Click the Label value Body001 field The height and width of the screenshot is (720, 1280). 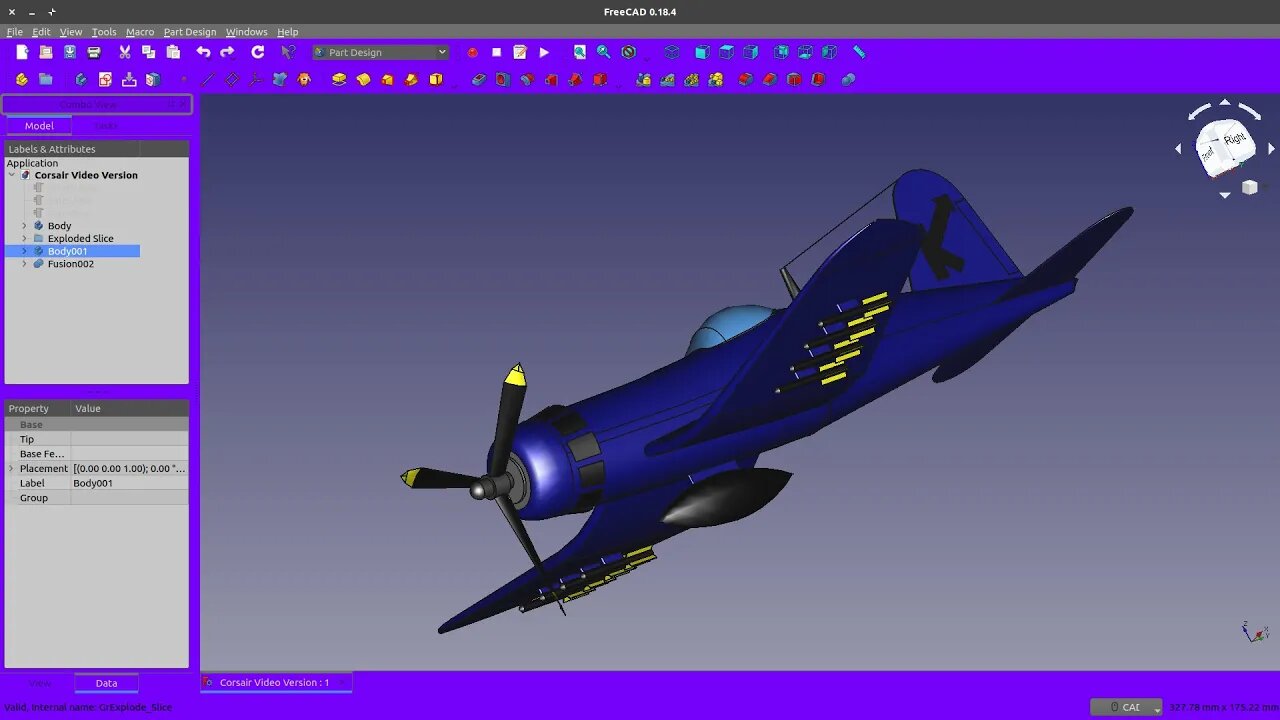point(129,483)
